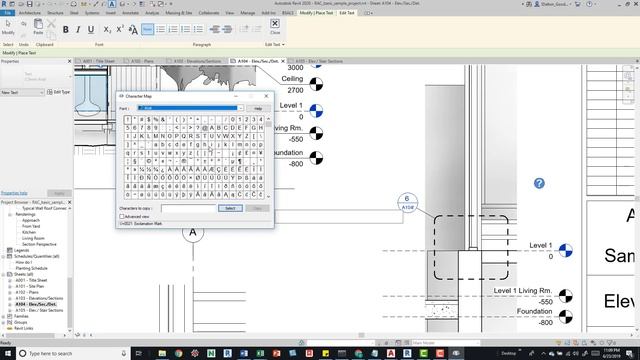This screenshot has height=360, width=640.
Task: Click the Help button in Character Map
Action: [x=258, y=108]
